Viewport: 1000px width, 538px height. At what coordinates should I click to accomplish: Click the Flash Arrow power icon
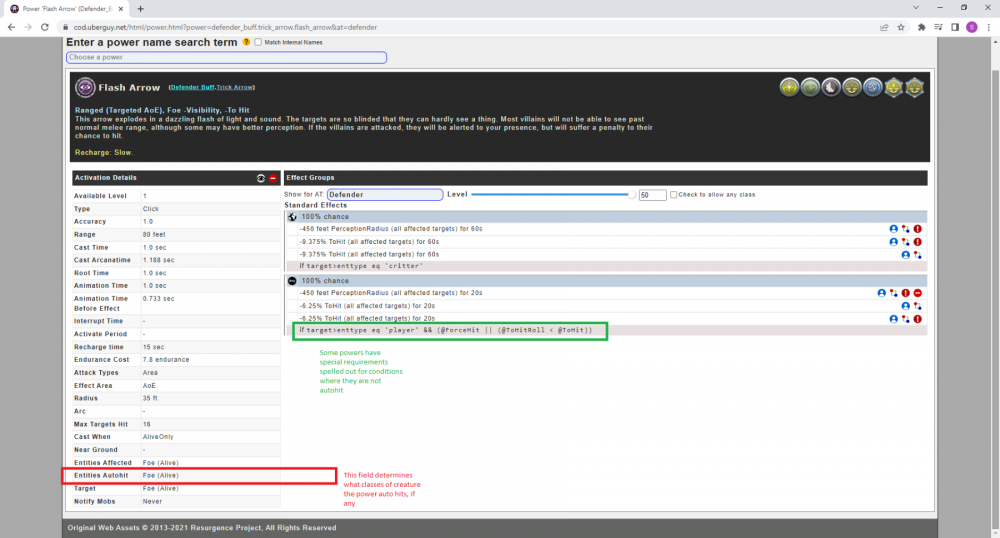coord(84,88)
